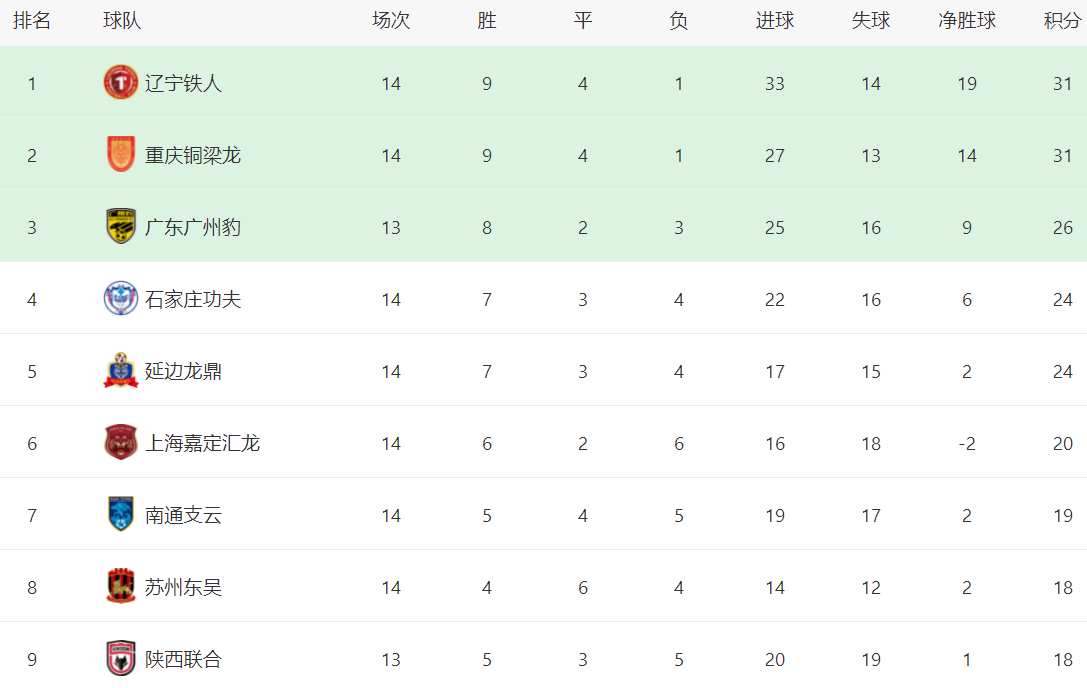Click the 辽宁铁人 team logo
The width and height of the screenshot is (1087, 688).
point(121,83)
